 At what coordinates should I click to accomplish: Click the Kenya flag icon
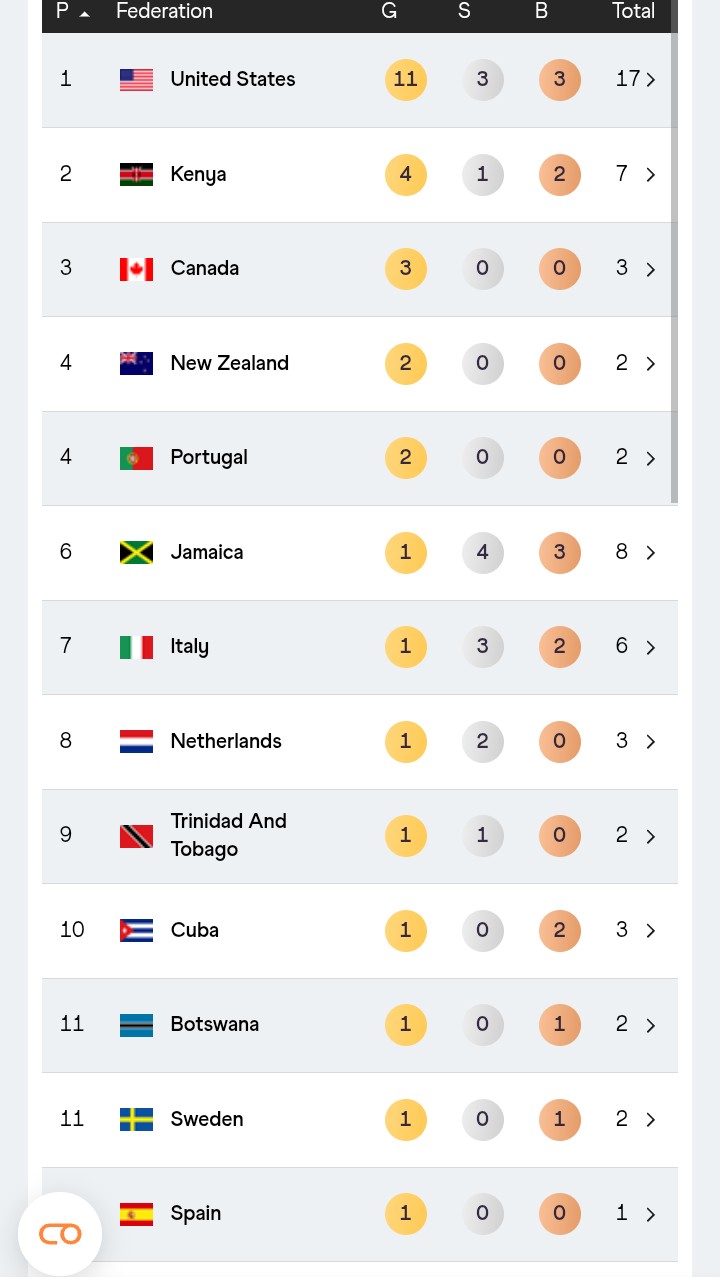[136, 174]
